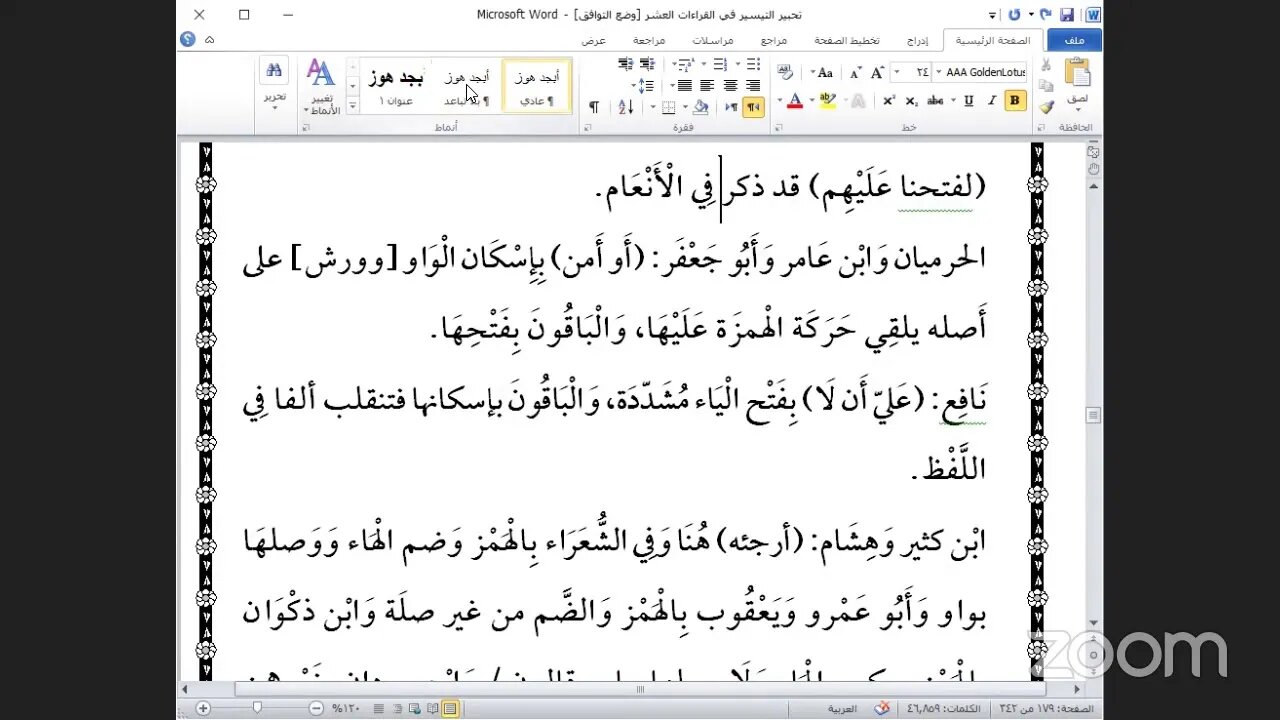
Task: Apply the red font color
Action: [795, 100]
